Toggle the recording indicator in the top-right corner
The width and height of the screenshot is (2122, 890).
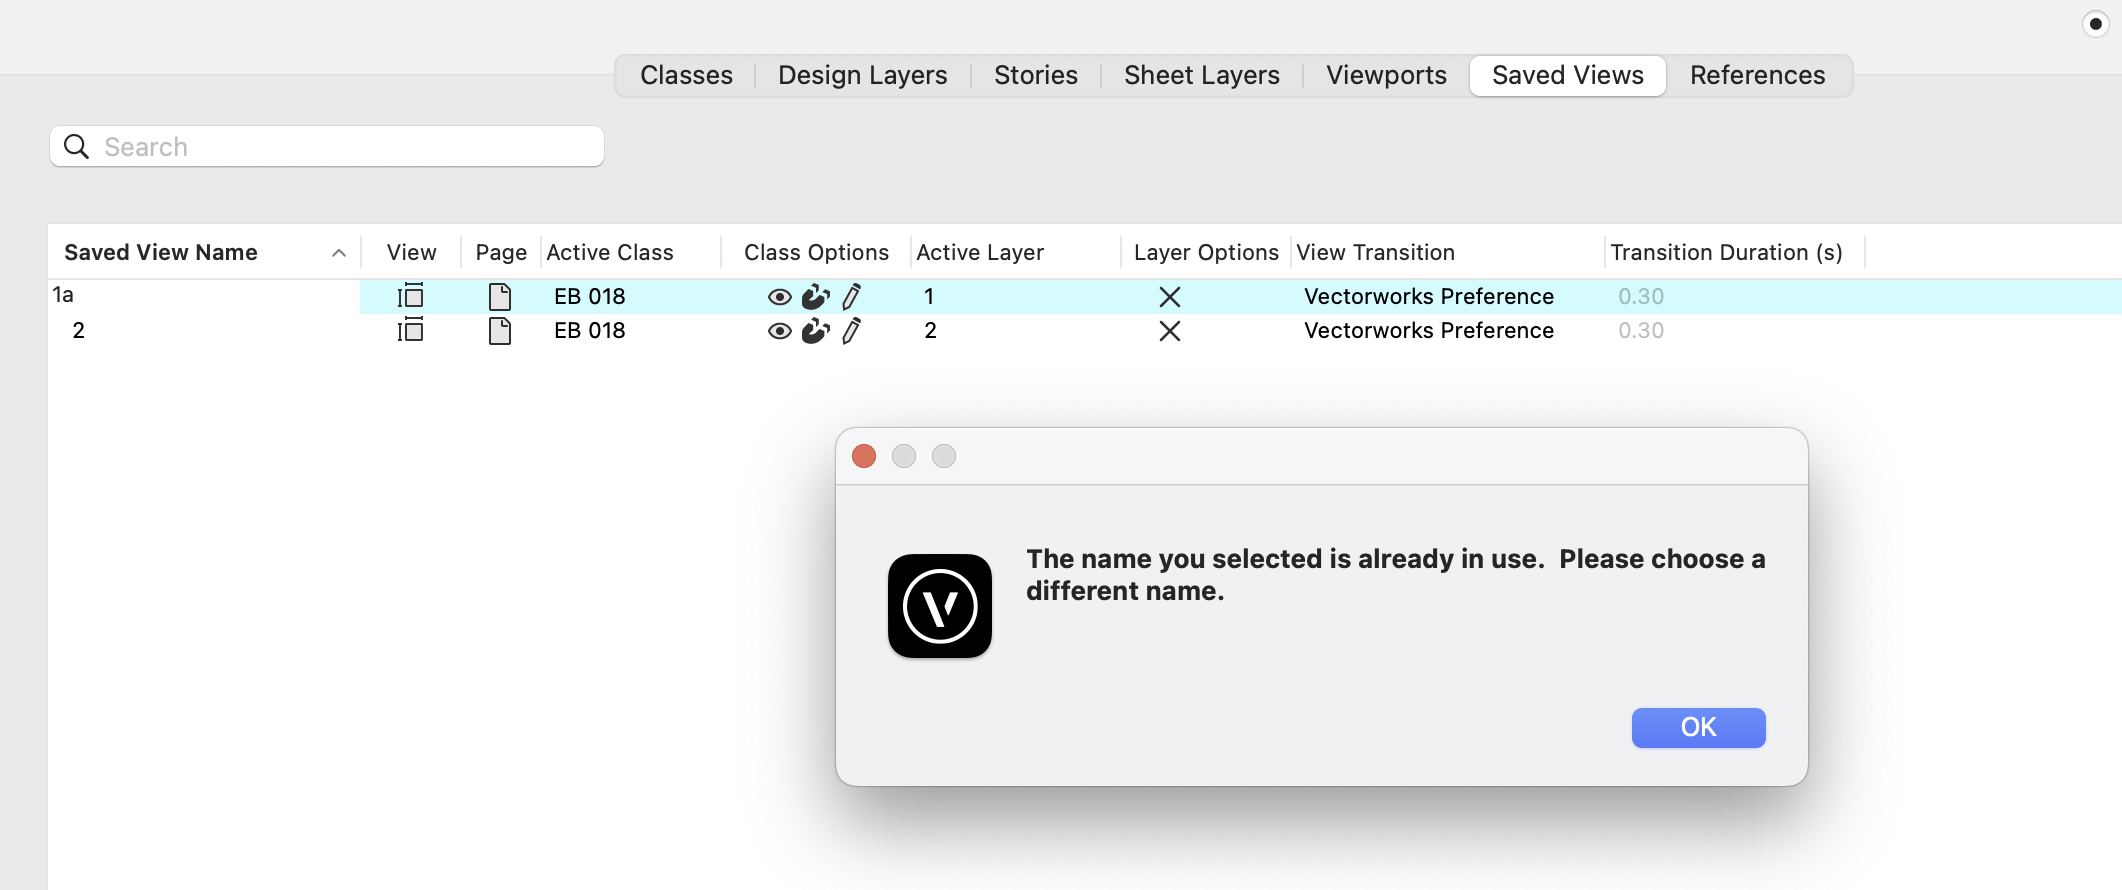pyautogui.click(x=2094, y=23)
